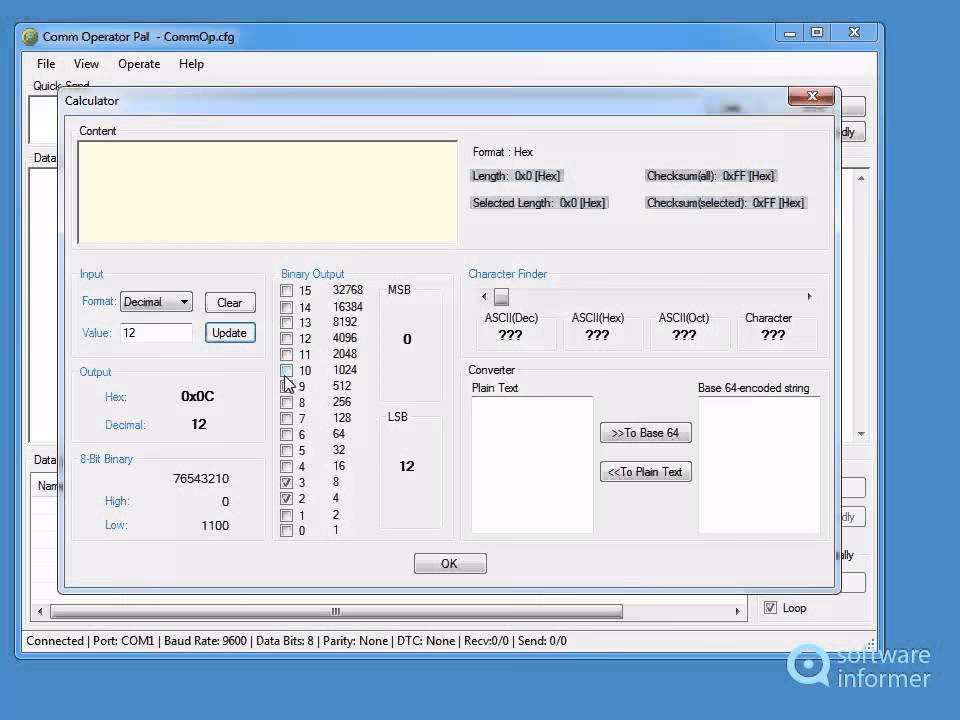Click OK to close the Calculator
The image size is (960, 720).
click(x=449, y=563)
